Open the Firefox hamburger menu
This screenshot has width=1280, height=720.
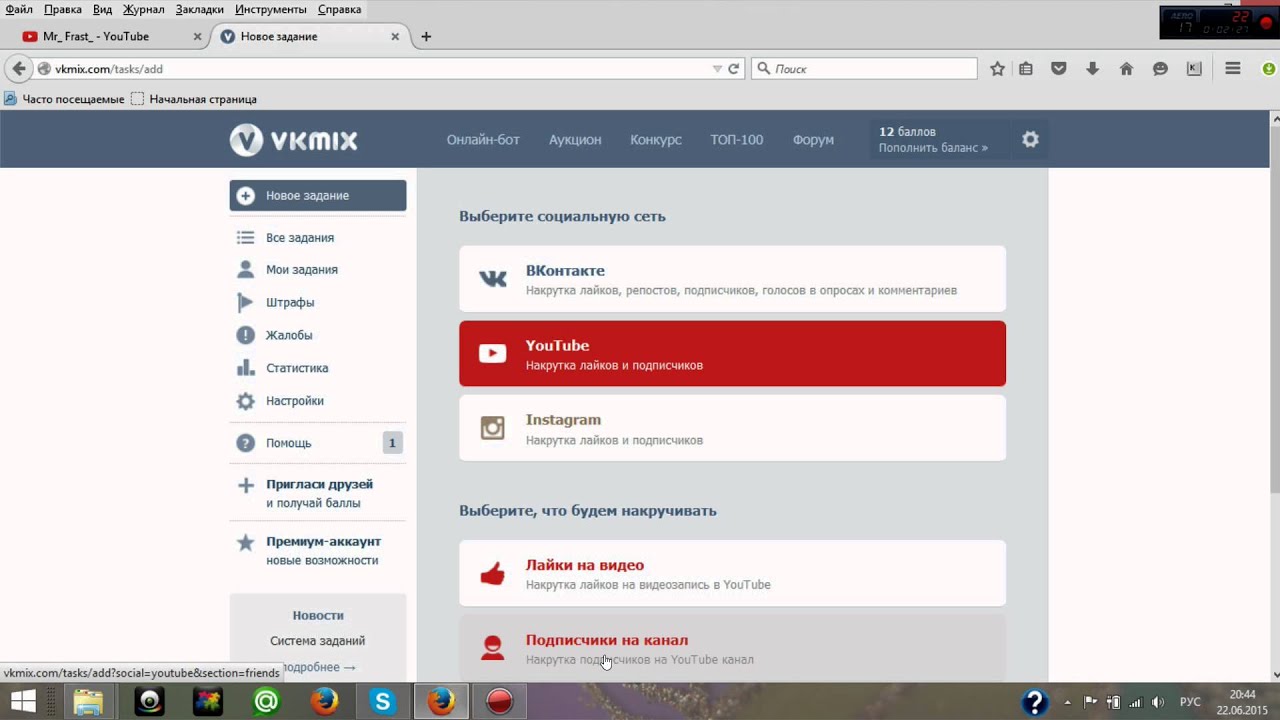point(1233,69)
